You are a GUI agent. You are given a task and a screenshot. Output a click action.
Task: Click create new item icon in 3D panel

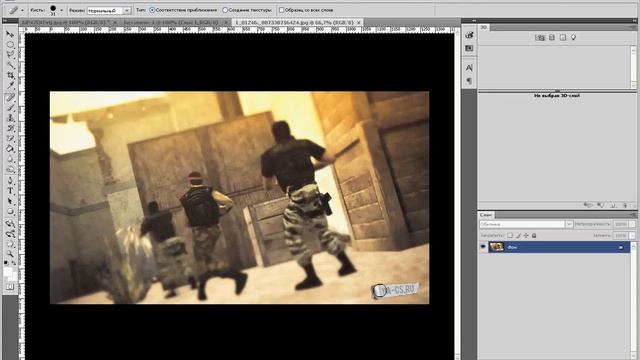613,205
